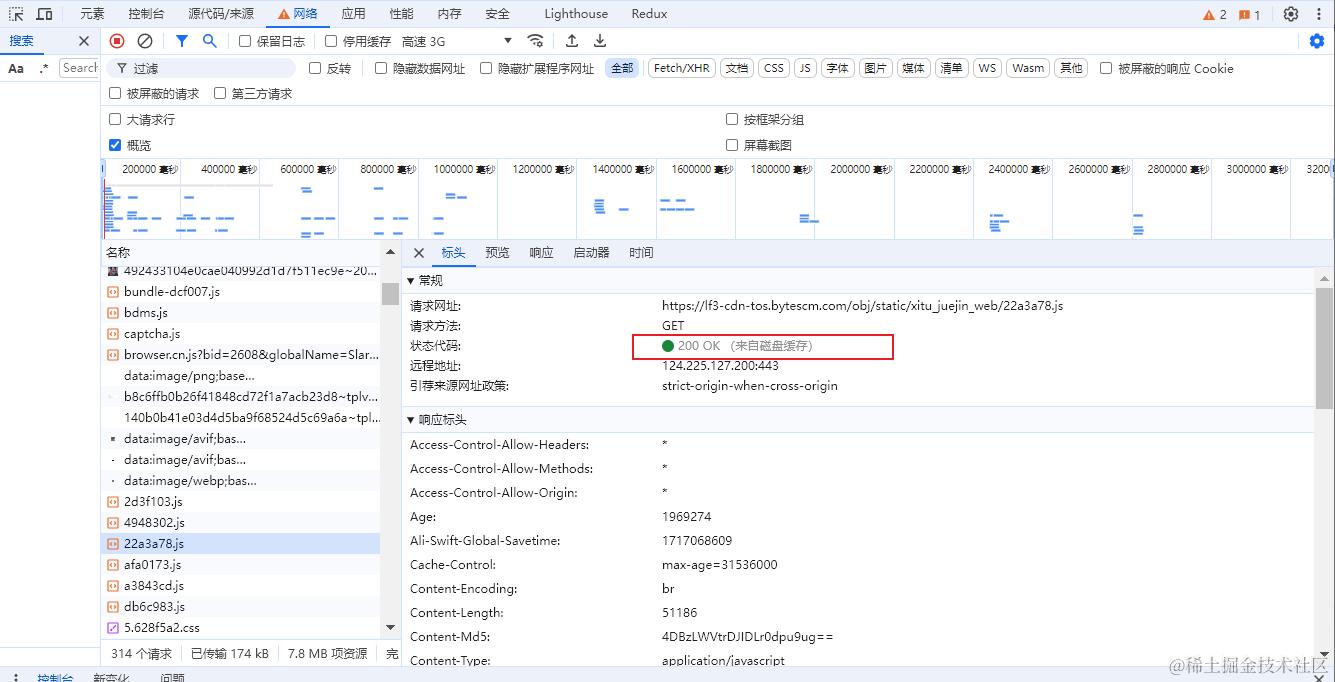The image size is (1335, 682).
Task: Open the 响应 details tab
Action: click(541, 253)
